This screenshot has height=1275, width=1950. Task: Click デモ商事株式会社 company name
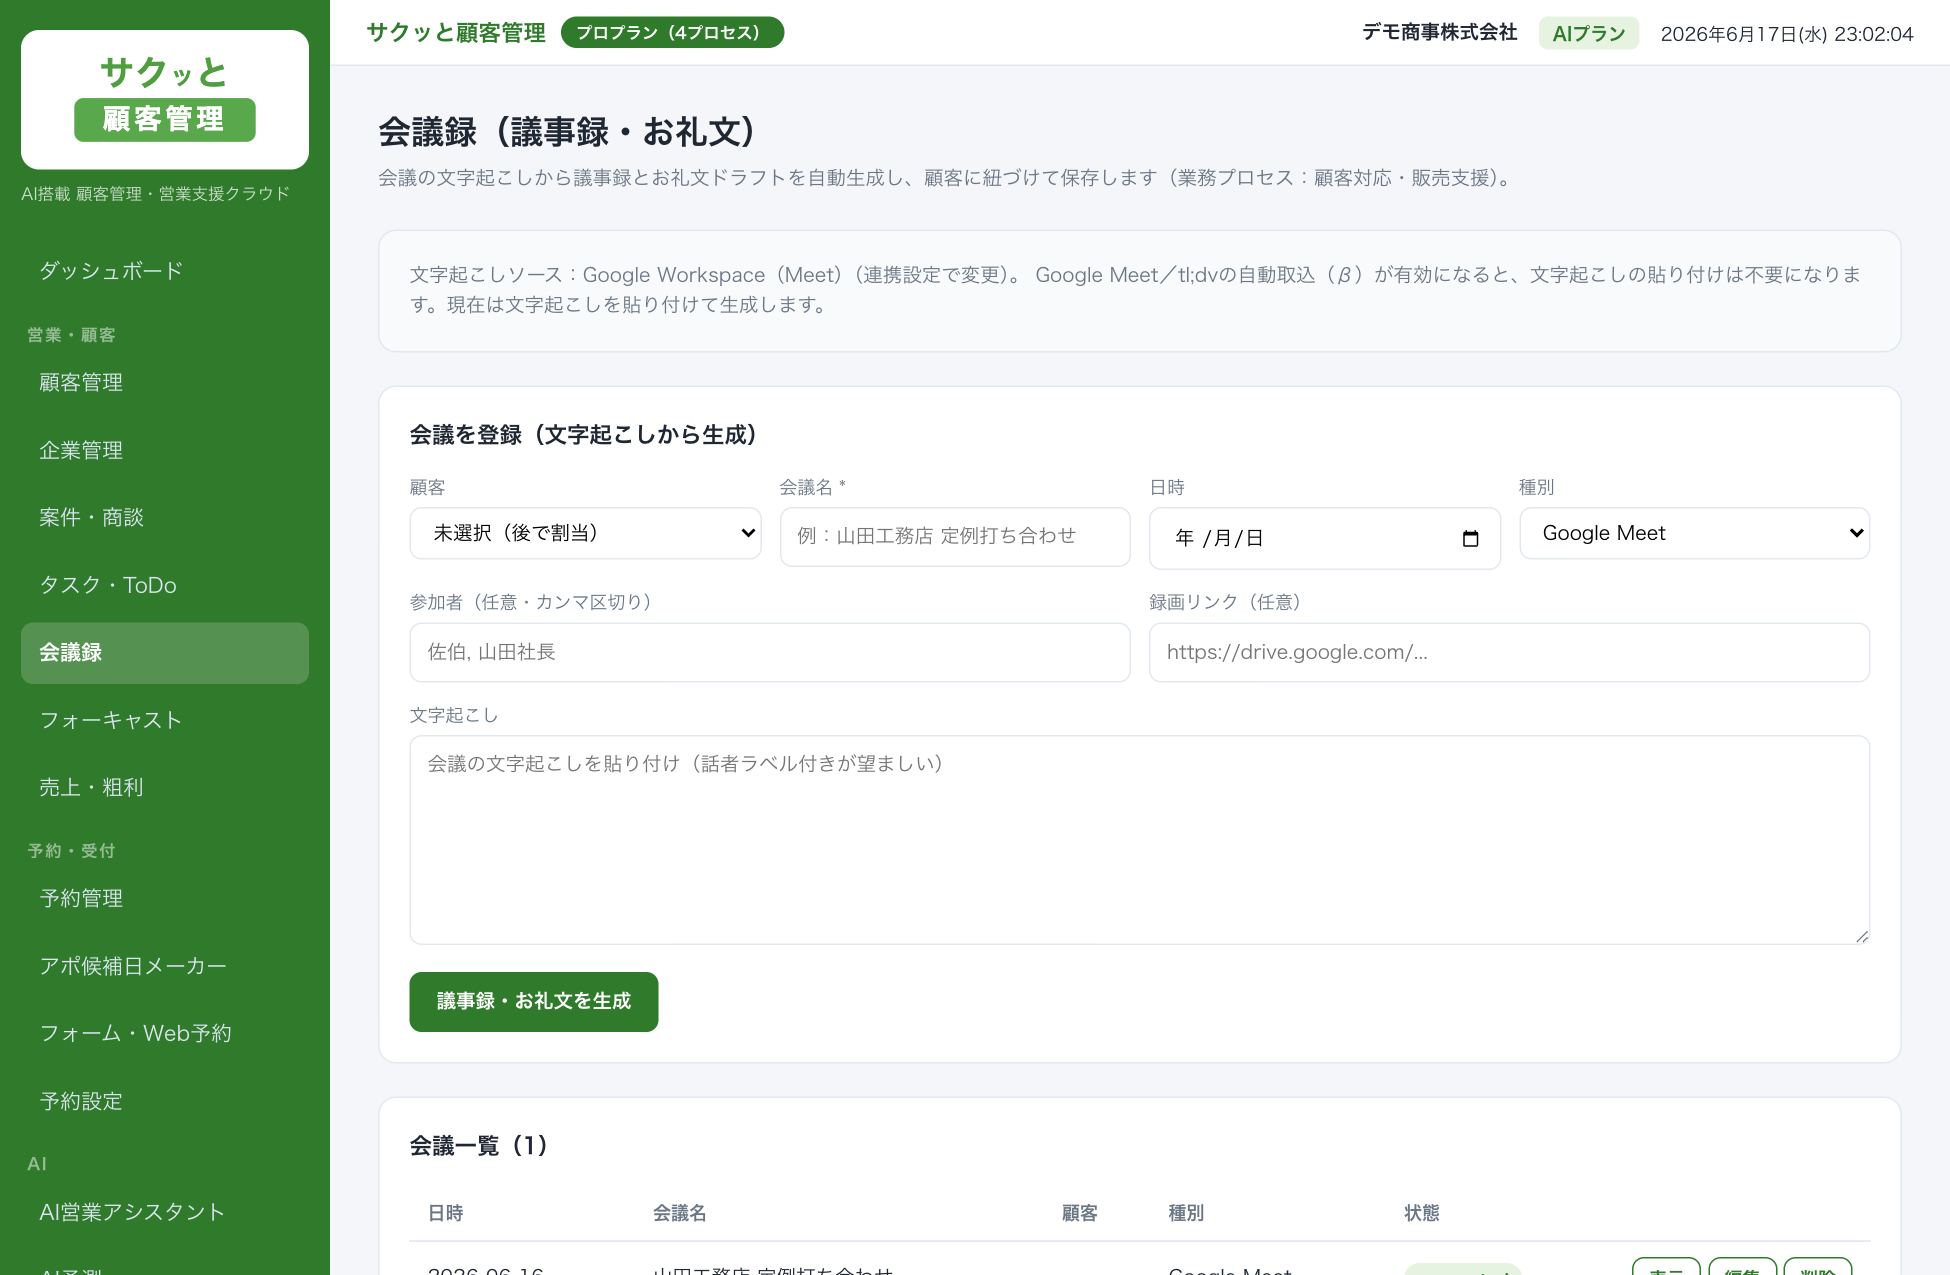[x=1440, y=32]
